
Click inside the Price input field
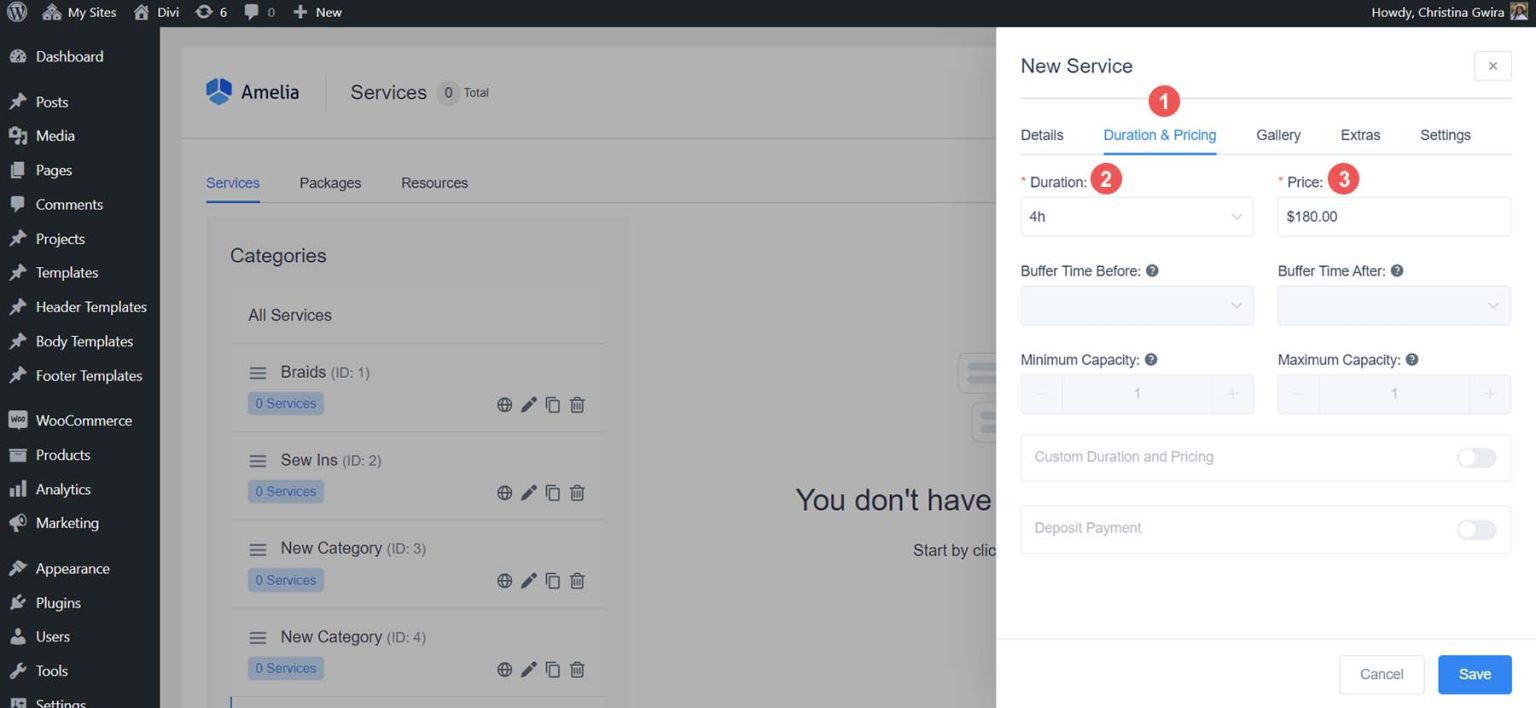(1393, 216)
